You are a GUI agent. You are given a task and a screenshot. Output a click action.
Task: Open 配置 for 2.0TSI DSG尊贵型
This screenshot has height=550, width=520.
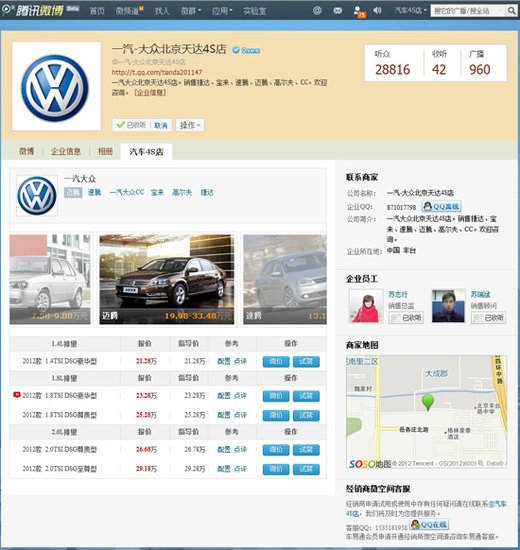pyautogui.click(x=224, y=449)
